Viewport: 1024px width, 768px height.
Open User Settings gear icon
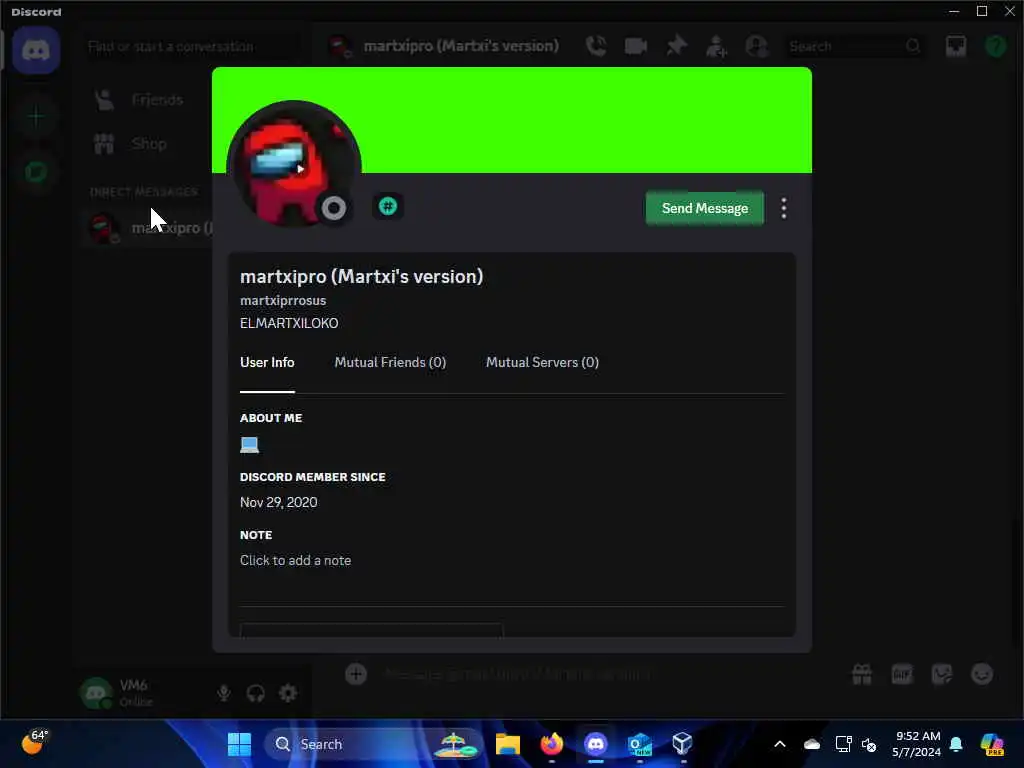click(288, 693)
